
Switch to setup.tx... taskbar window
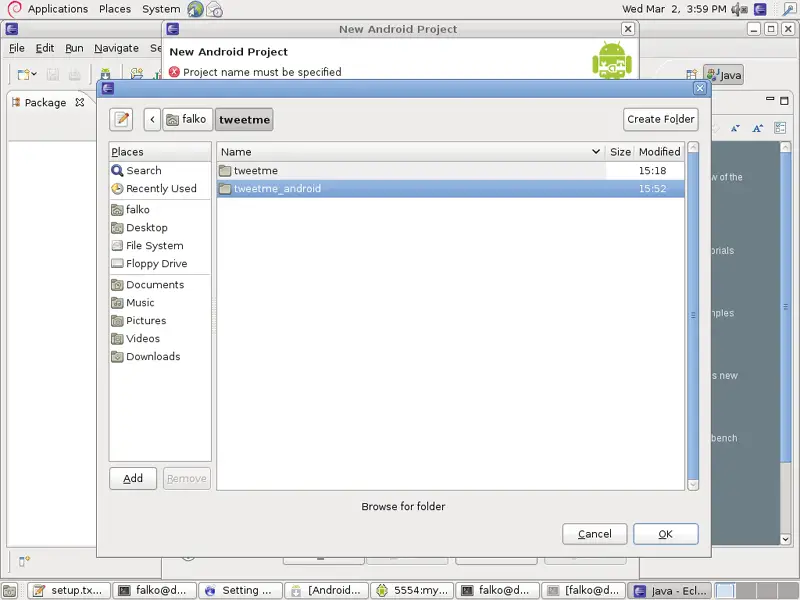point(68,591)
